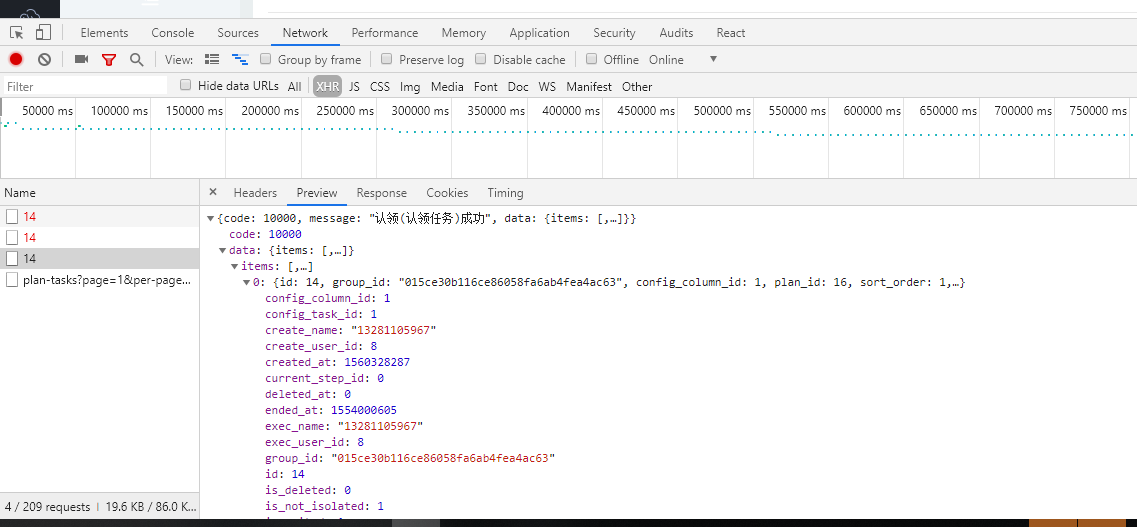Select the plan-tasks request entry
Screen dimensions: 1137x527
click(105, 280)
